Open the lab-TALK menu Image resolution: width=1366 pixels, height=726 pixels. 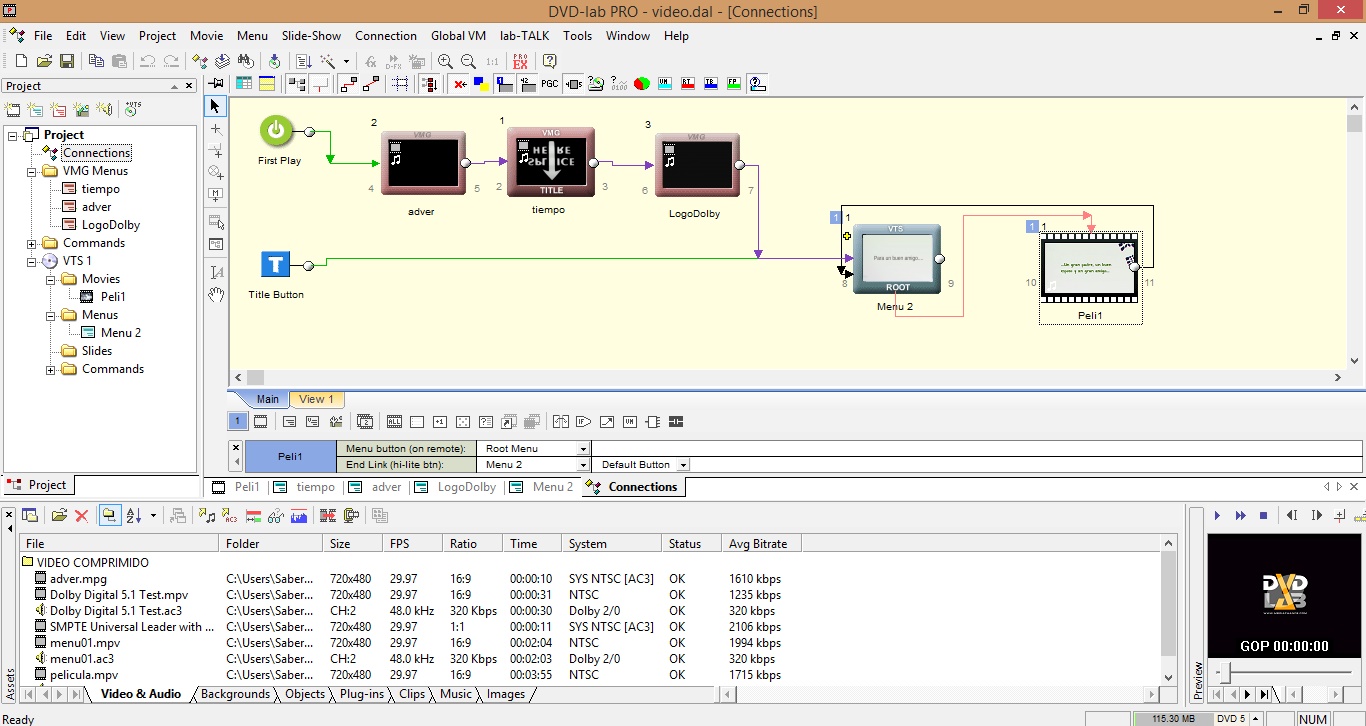525,36
